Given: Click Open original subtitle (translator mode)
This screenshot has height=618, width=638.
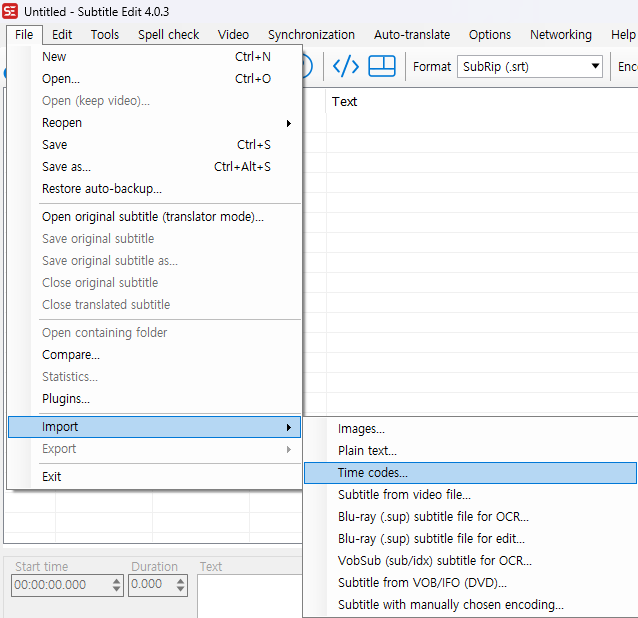Looking at the screenshot, I should [x=152, y=217].
